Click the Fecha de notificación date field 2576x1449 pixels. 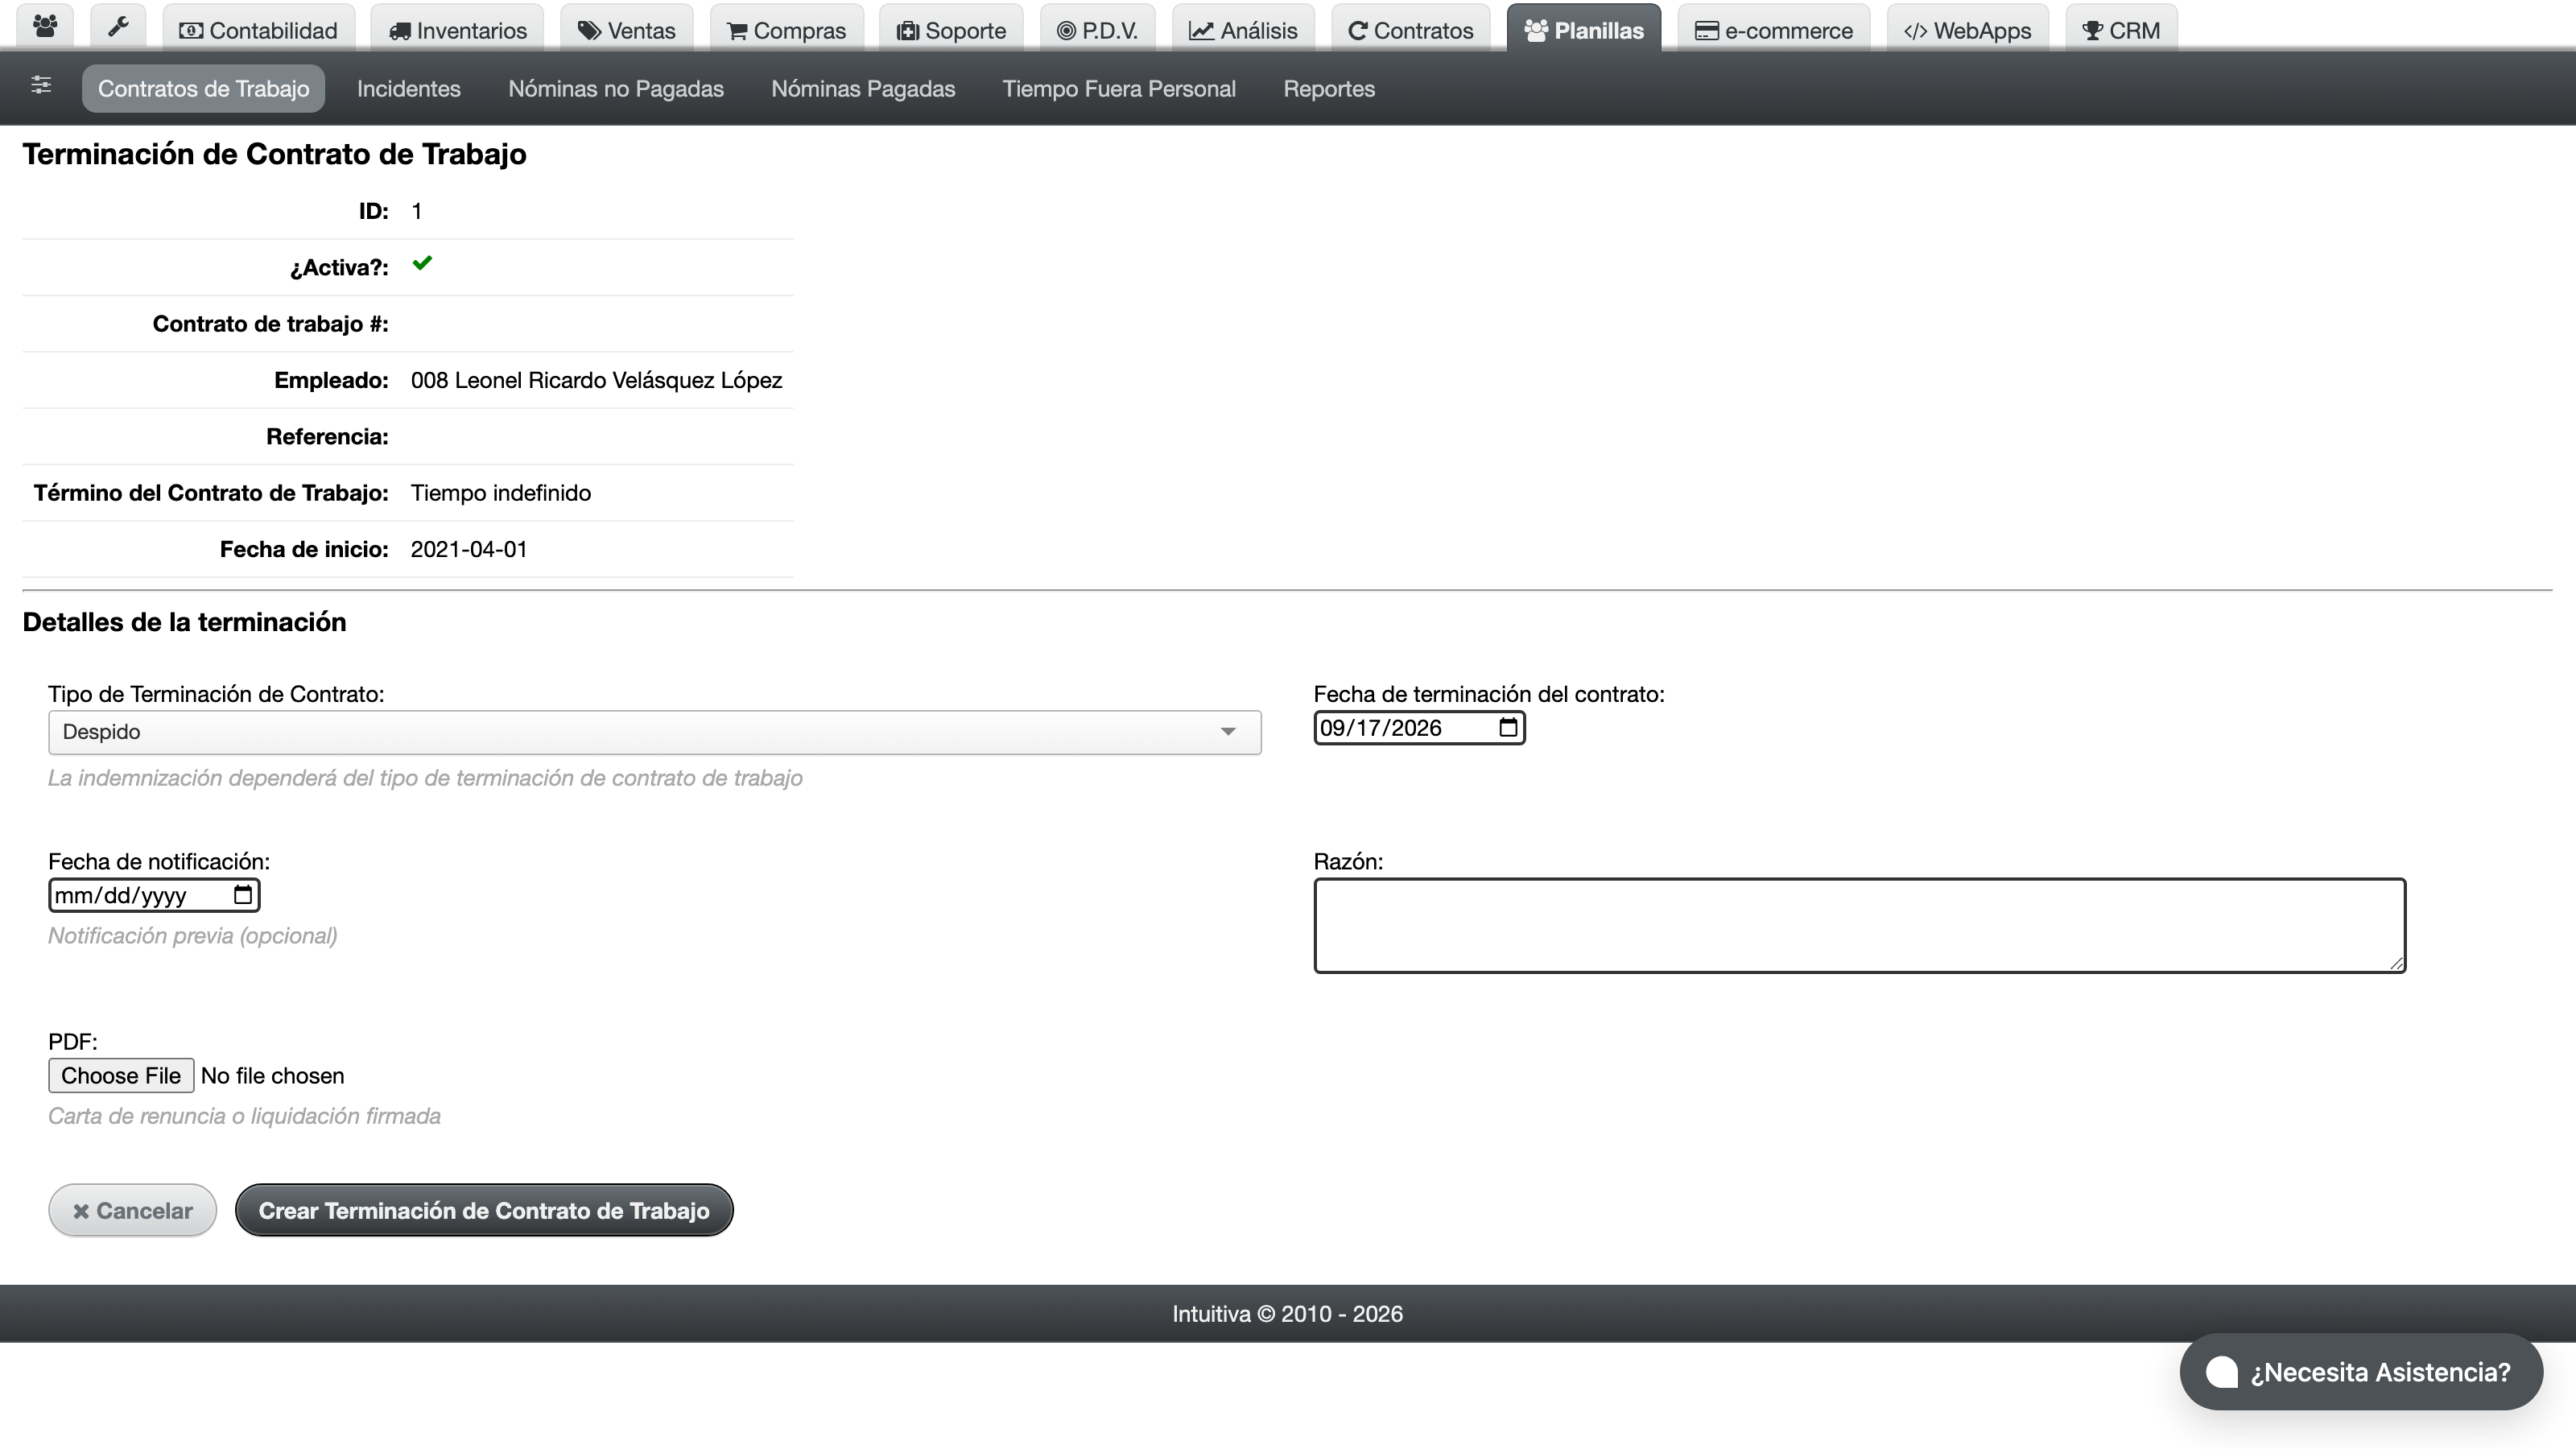tap(154, 895)
